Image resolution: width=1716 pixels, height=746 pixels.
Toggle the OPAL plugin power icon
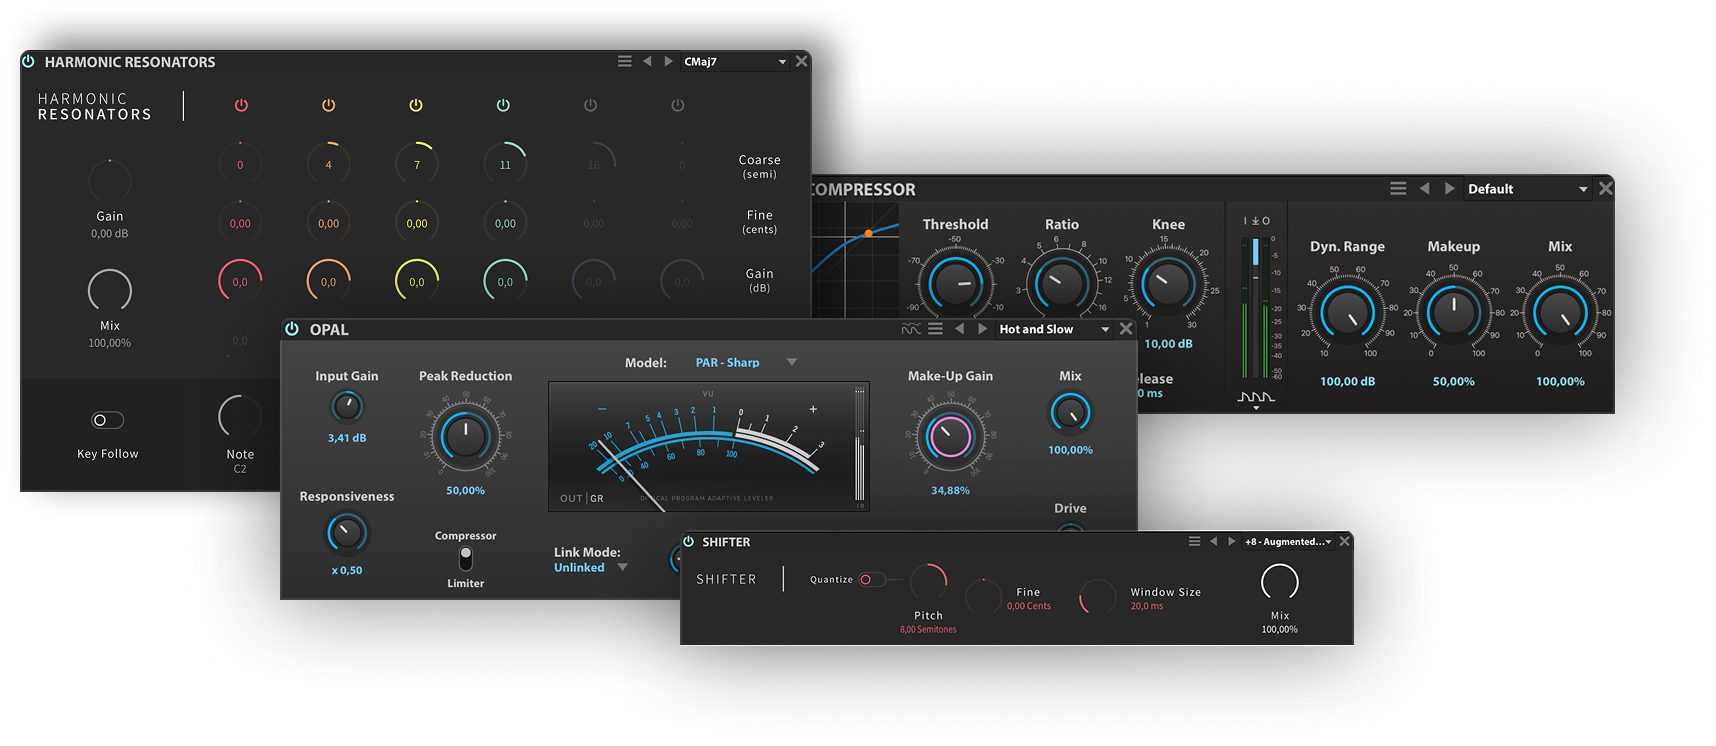[292, 329]
